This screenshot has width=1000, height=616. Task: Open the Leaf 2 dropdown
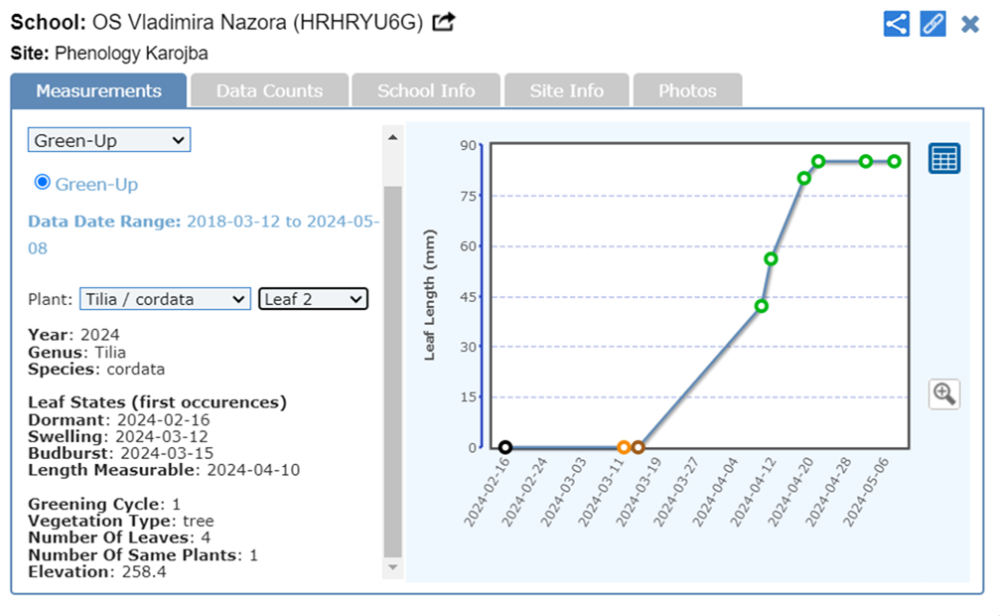pos(313,299)
